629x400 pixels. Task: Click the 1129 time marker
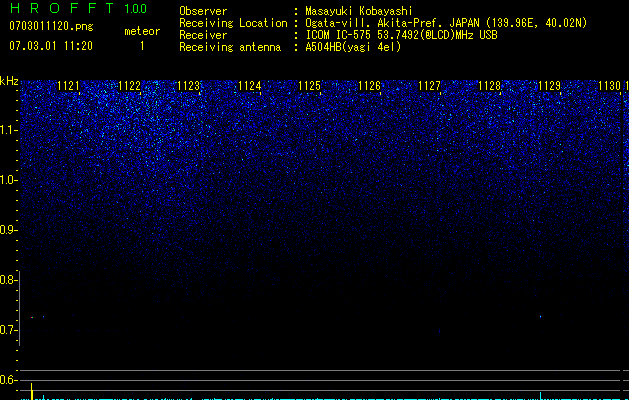[x=549, y=86]
